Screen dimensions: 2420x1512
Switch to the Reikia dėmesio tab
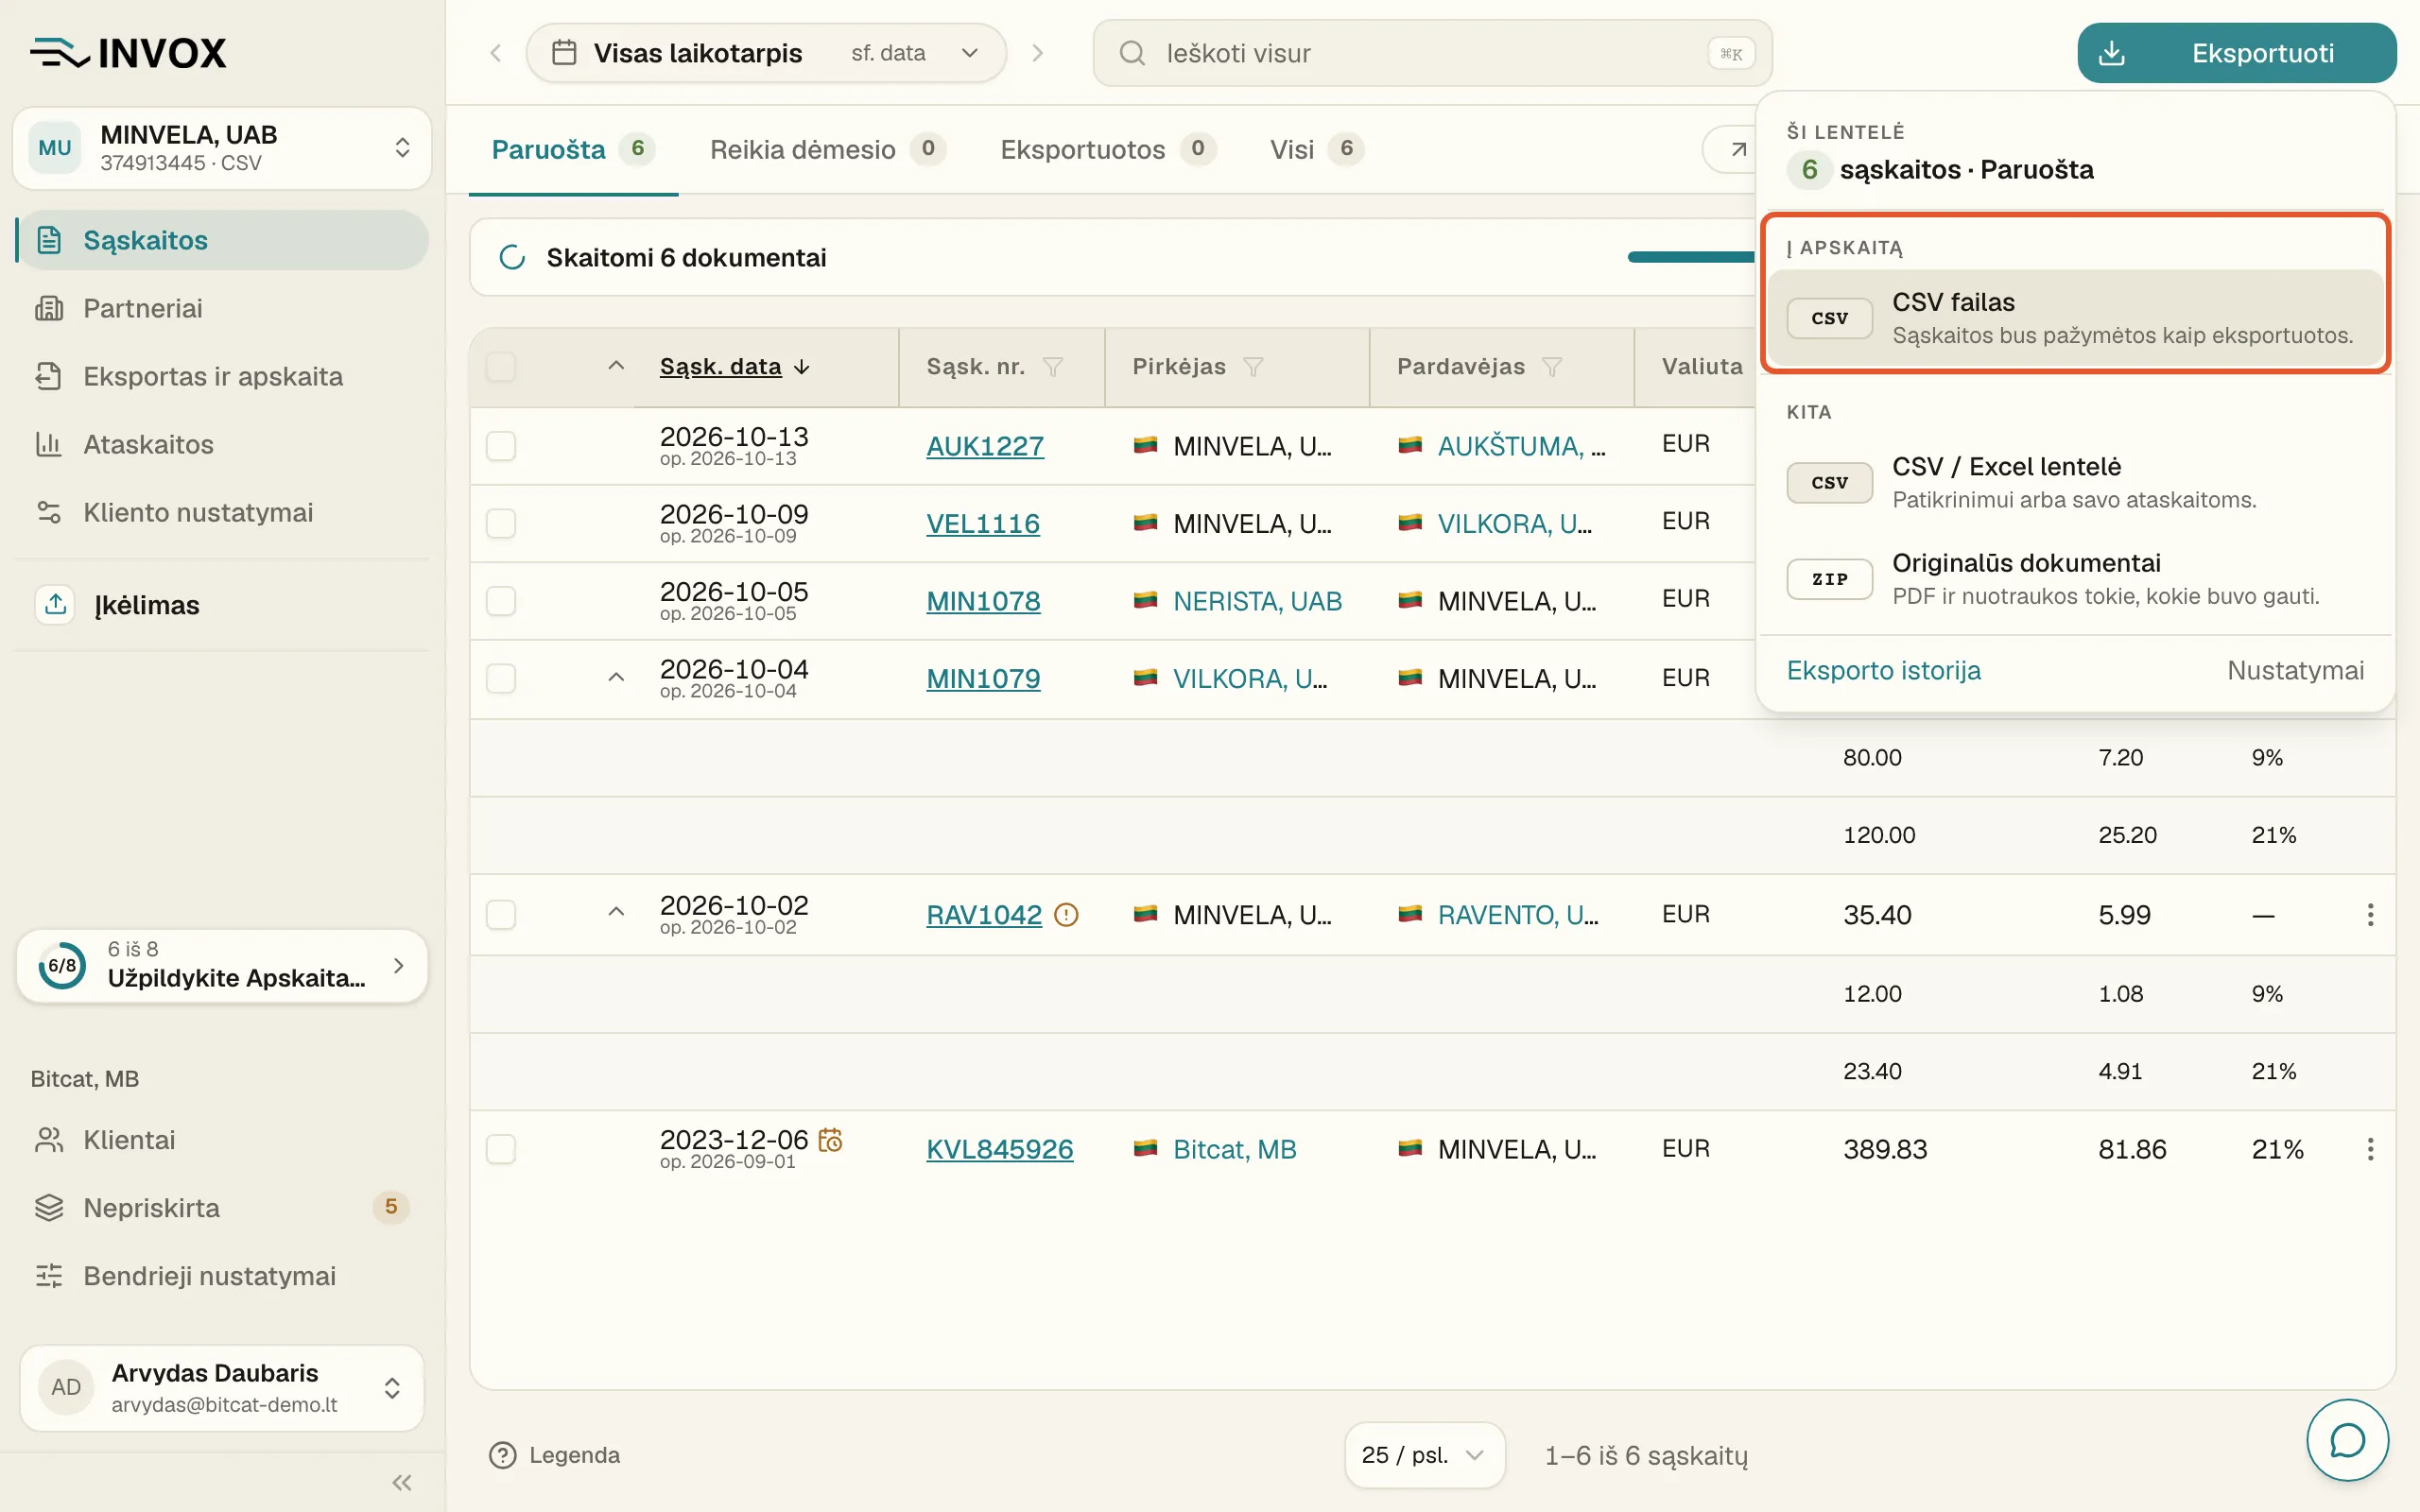coord(826,149)
